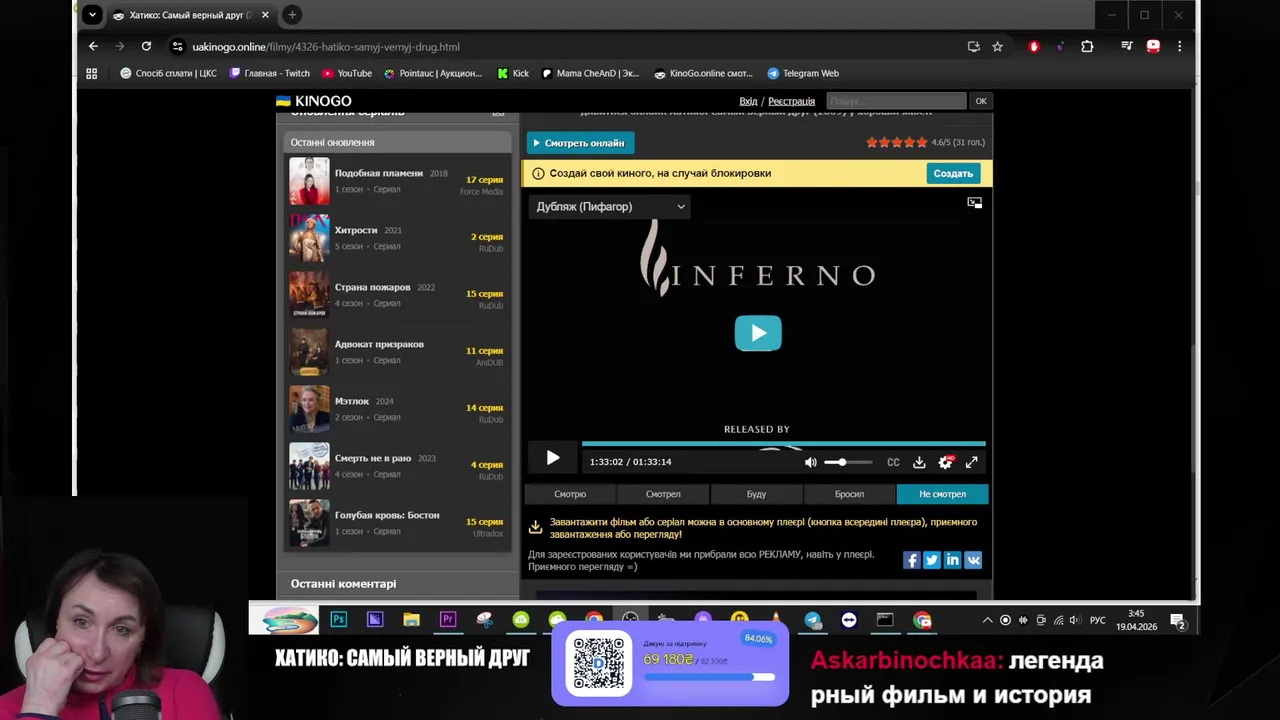This screenshot has width=1280, height=720.
Task: Share the page on VK
Action: click(x=973, y=560)
